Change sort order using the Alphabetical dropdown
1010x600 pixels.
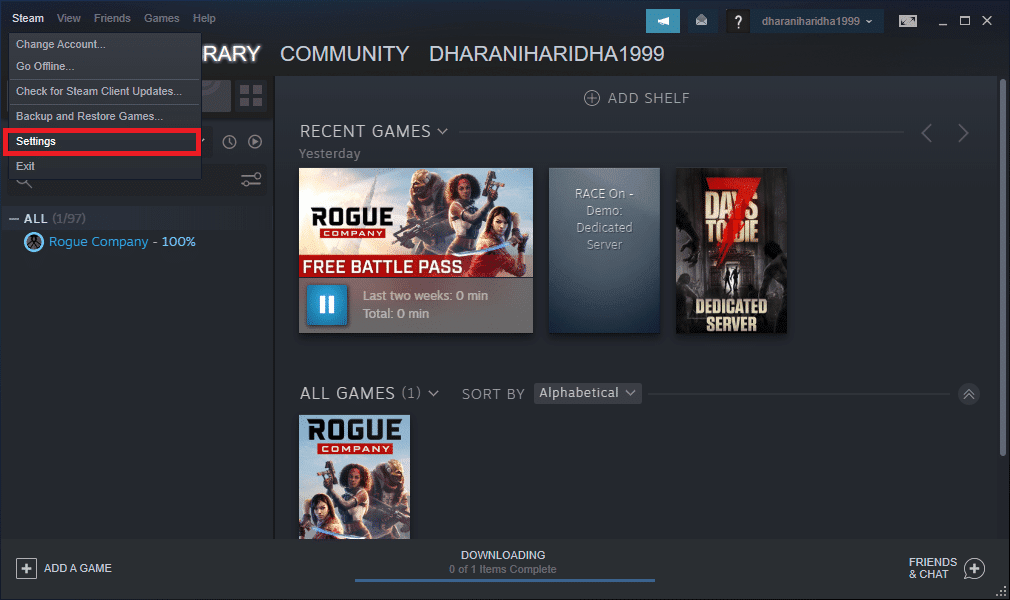pyautogui.click(x=588, y=393)
